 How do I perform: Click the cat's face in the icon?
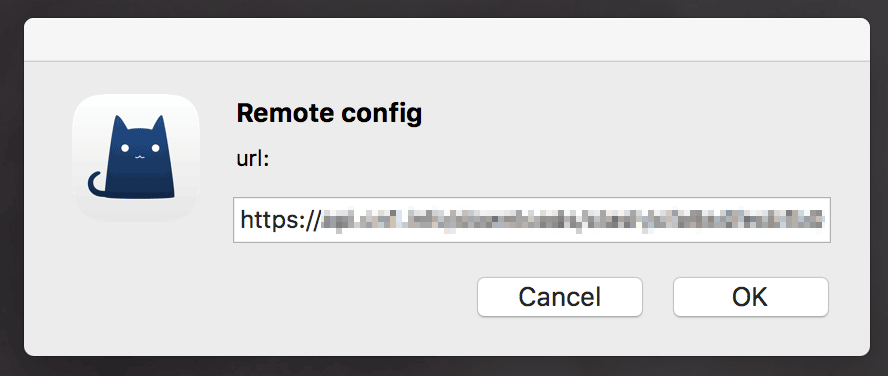coord(139,151)
